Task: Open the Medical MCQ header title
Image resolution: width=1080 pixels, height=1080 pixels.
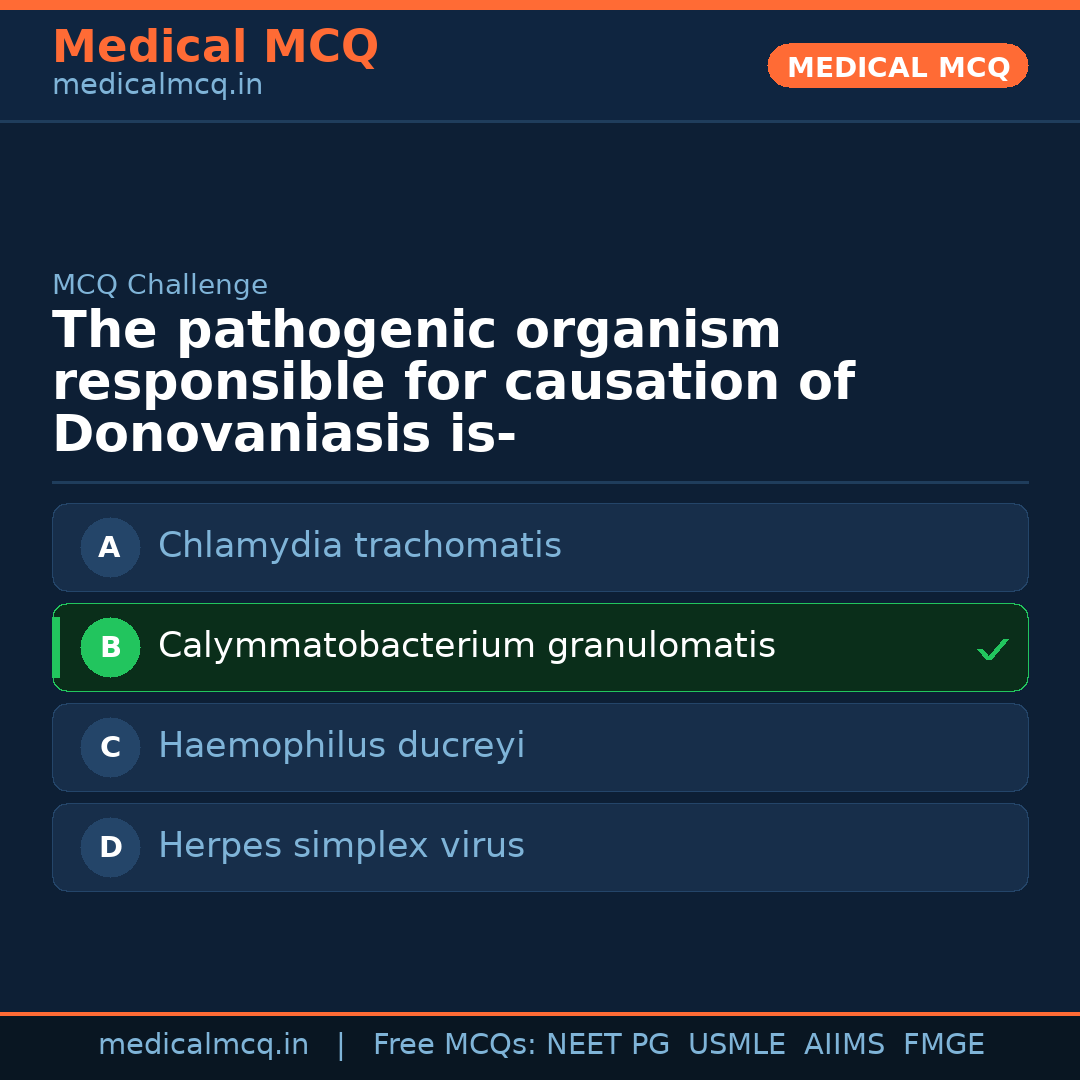Action: (215, 47)
